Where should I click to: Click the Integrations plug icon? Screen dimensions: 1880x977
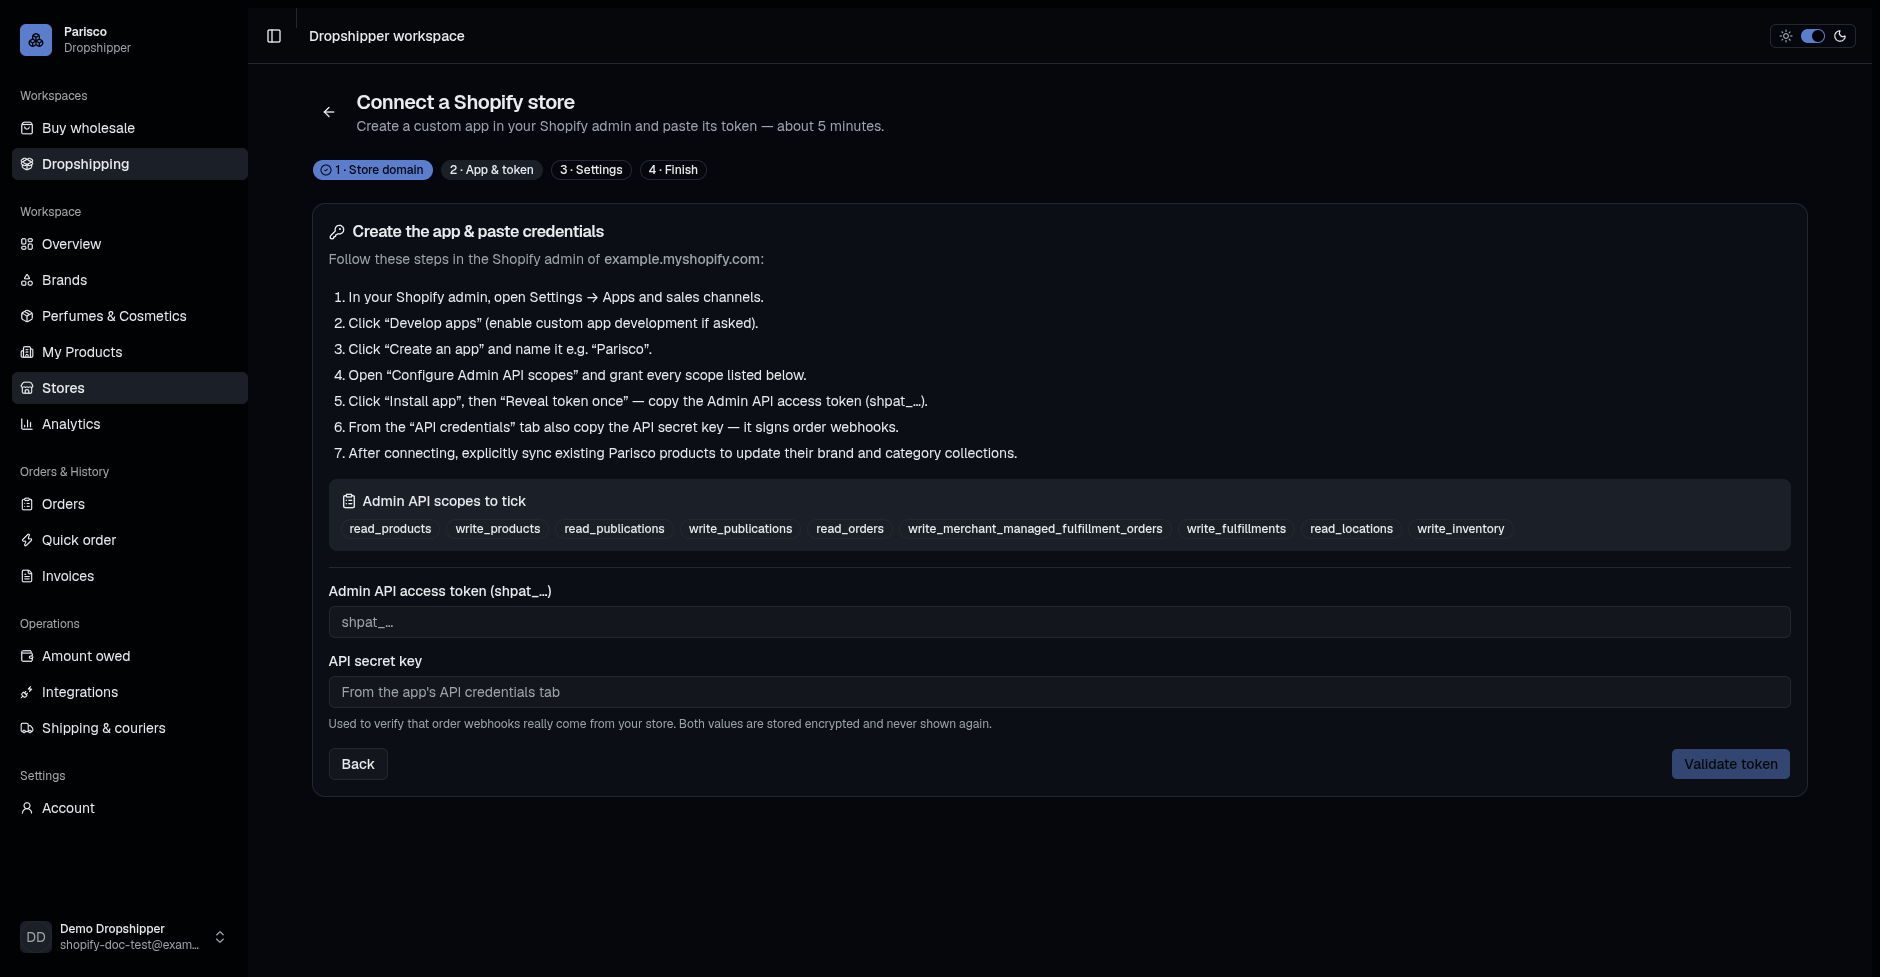coord(27,692)
